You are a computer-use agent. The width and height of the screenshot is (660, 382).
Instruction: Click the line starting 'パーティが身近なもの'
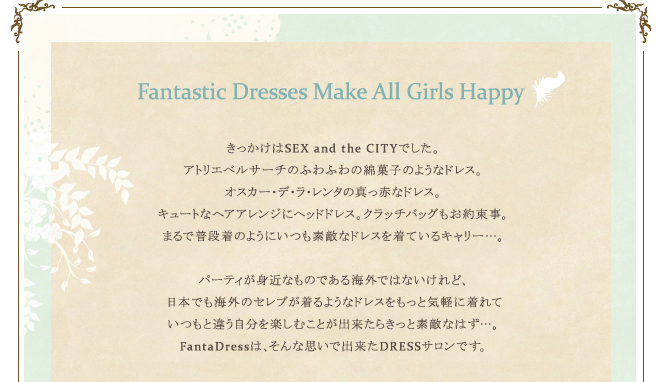(x=333, y=280)
